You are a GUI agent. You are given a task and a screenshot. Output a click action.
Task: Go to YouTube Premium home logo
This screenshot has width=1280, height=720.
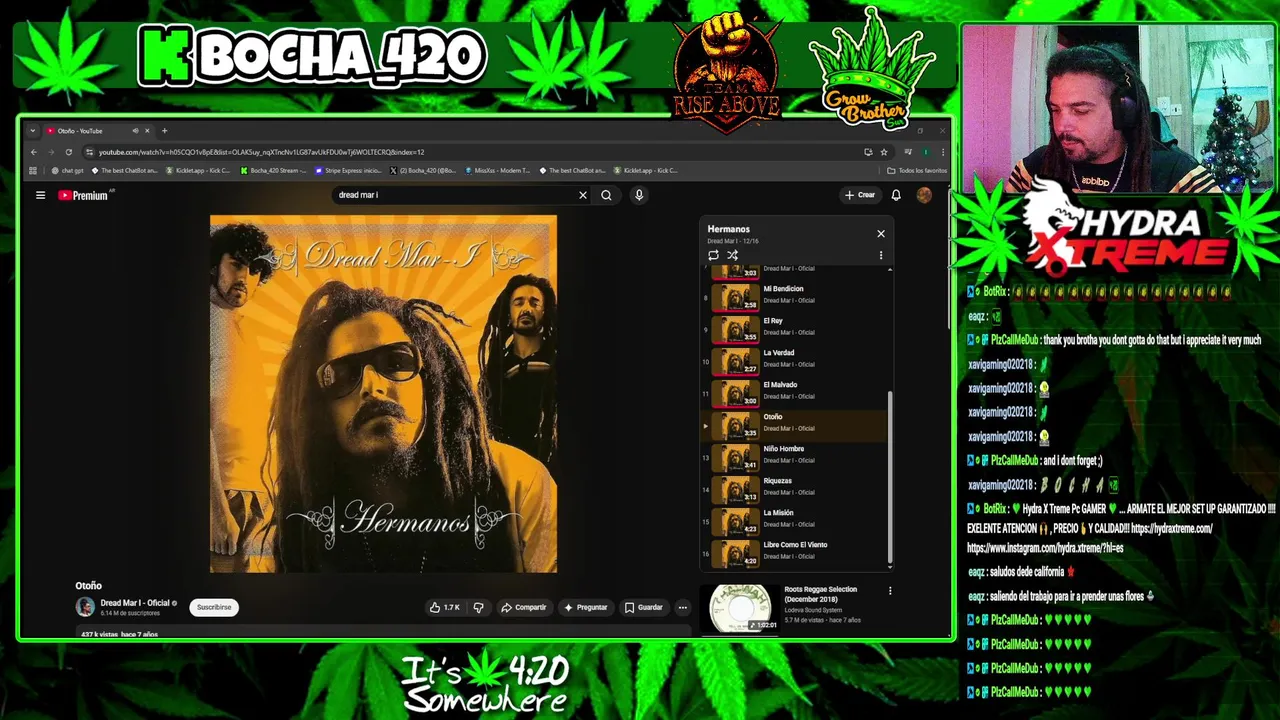click(84, 195)
